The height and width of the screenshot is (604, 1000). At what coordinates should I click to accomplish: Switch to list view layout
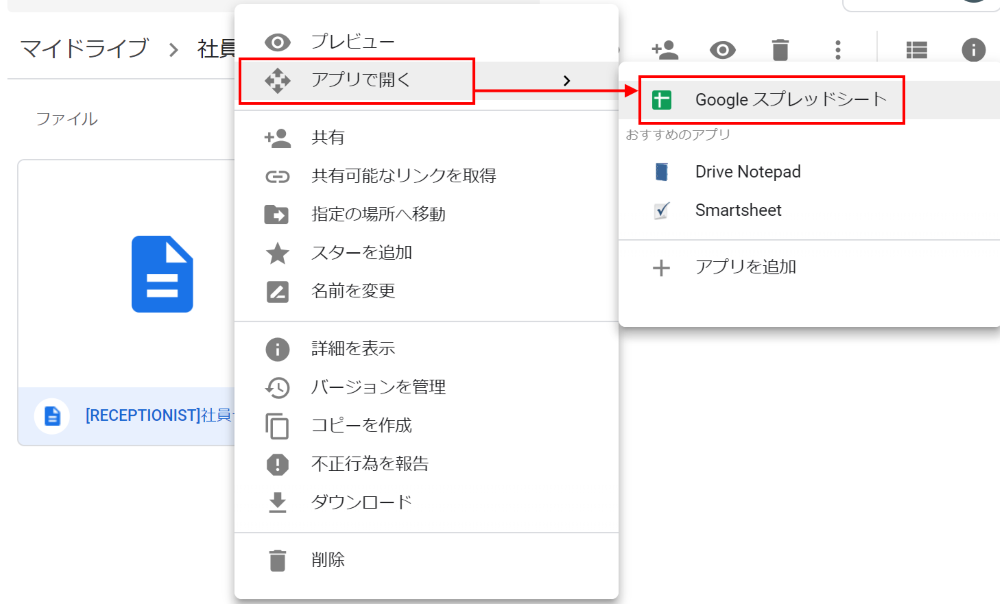click(916, 49)
